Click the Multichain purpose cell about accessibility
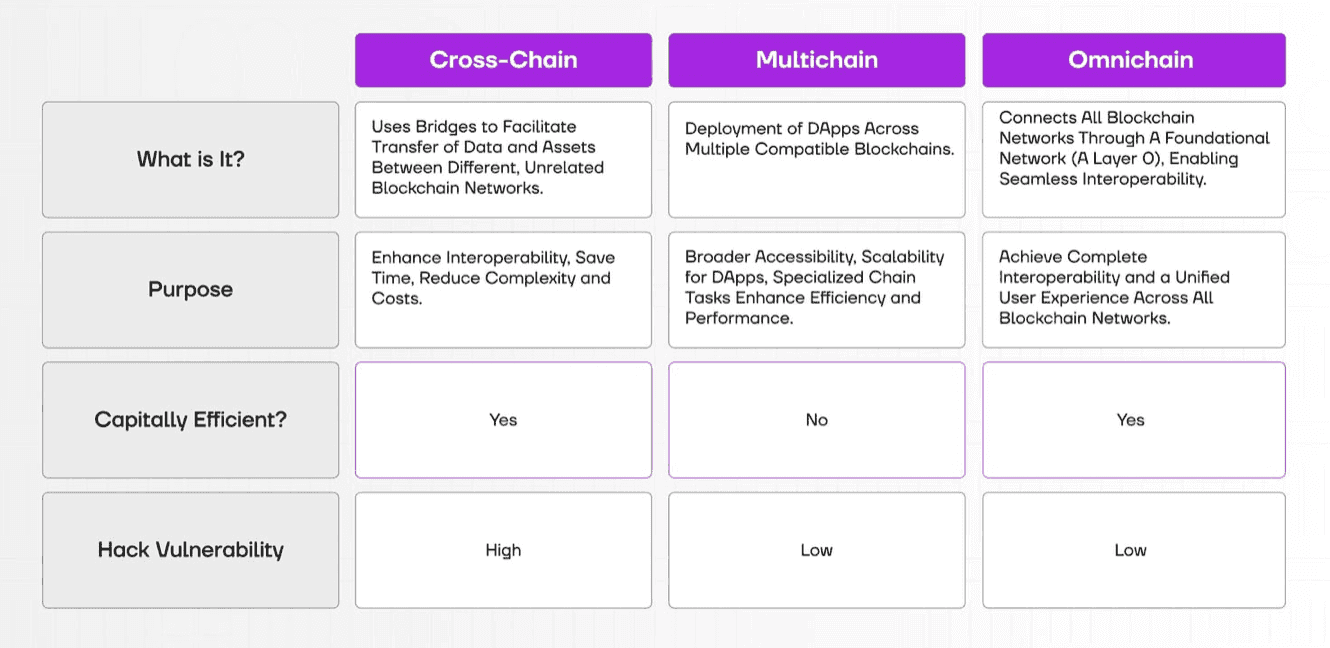This screenshot has width=1330, height=648. coord(816,290)
